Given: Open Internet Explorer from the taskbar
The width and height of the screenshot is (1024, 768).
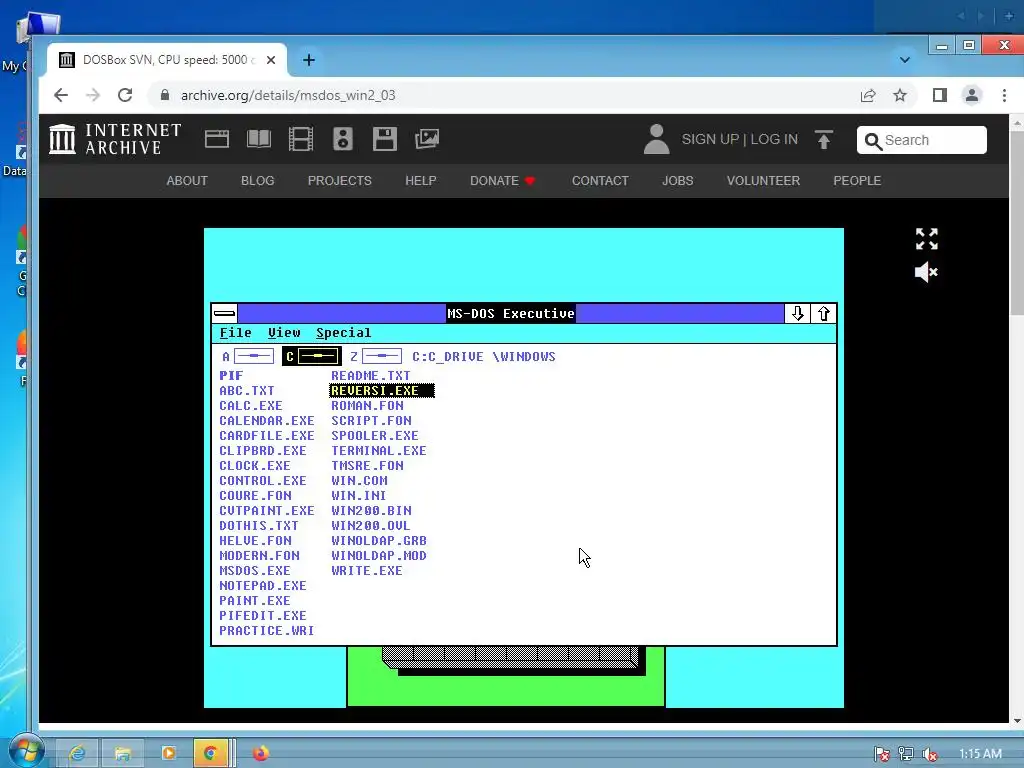Looking at the screenshot, I should 77,754.
